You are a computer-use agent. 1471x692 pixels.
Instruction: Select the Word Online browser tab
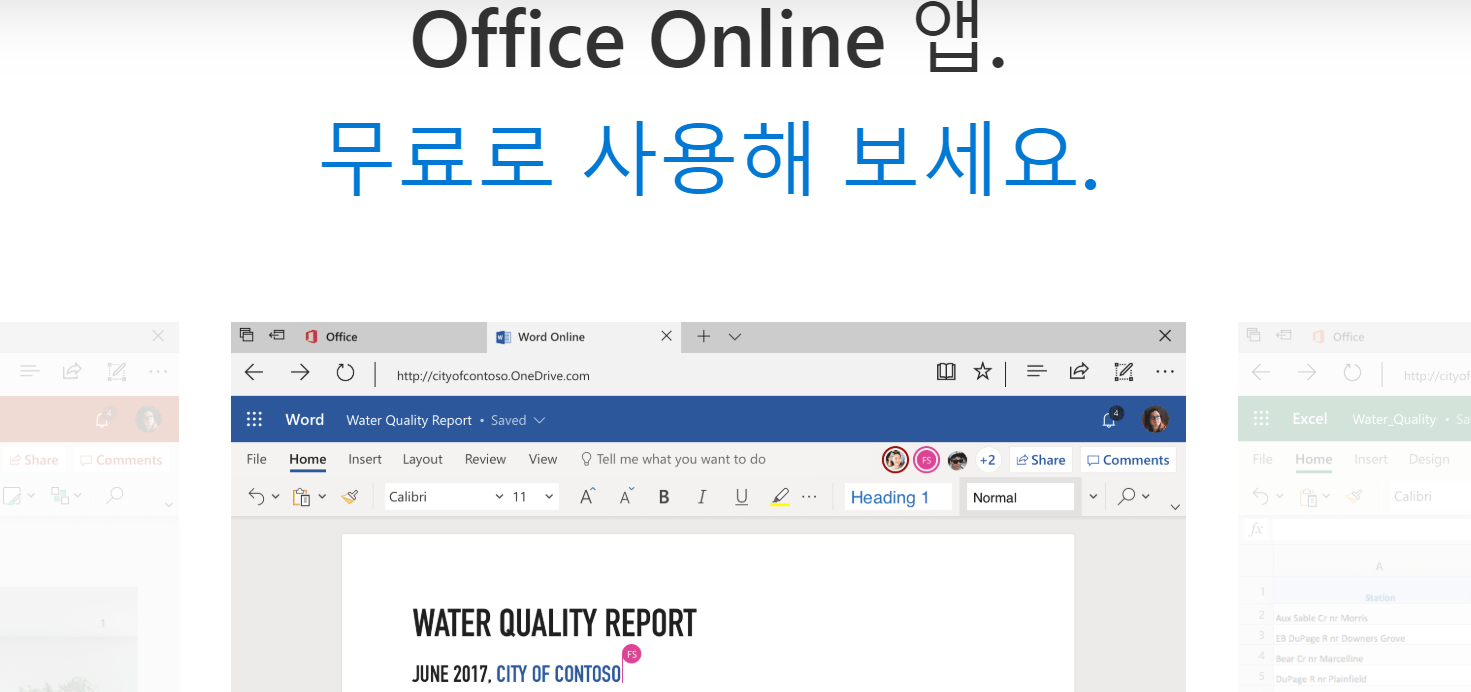(584, 337)
